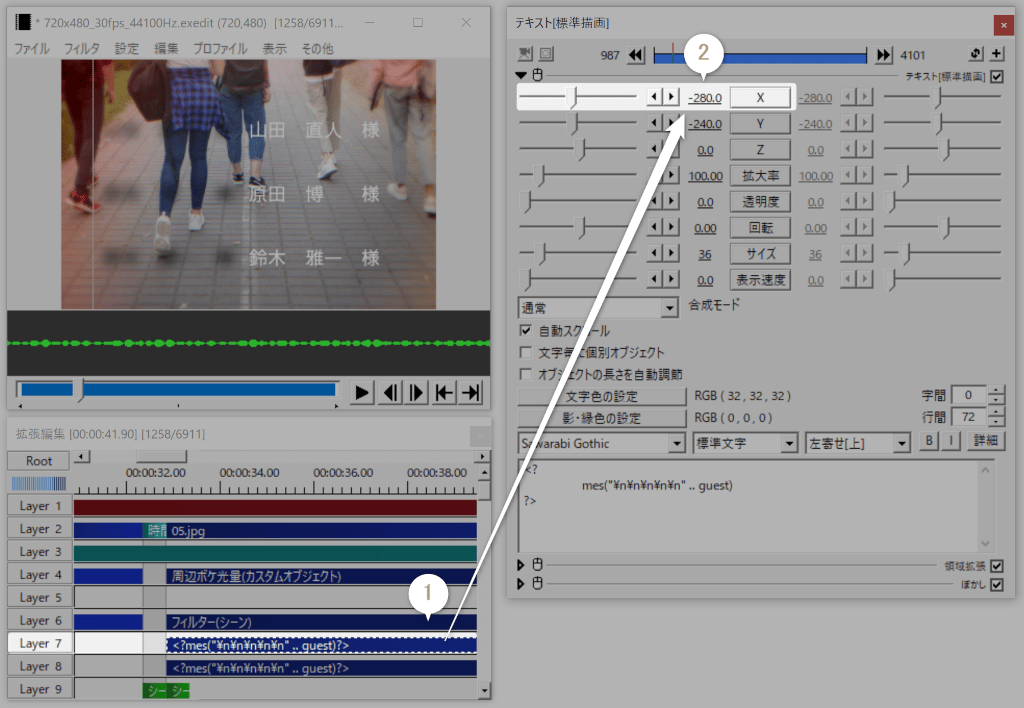Click the 文字色の設定 button
This screenshot has width=1024, height=708.
[602, 396]
